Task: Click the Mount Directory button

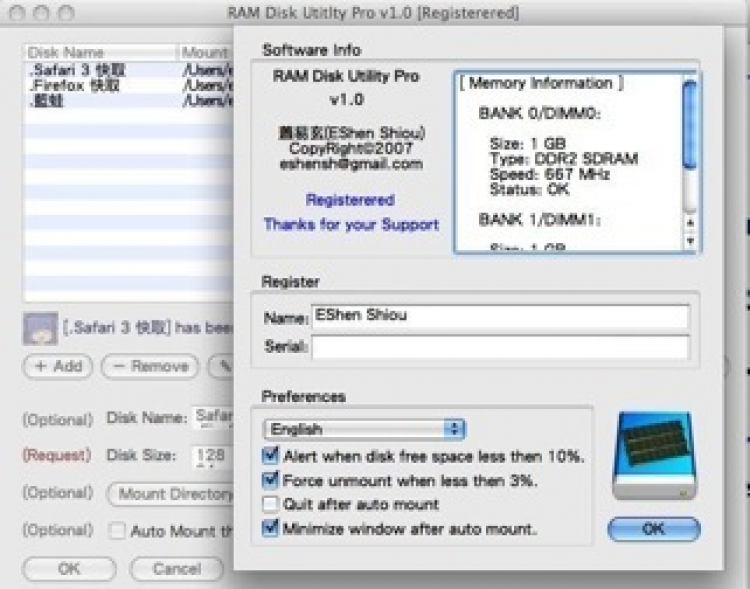Action: coord(171,494)
